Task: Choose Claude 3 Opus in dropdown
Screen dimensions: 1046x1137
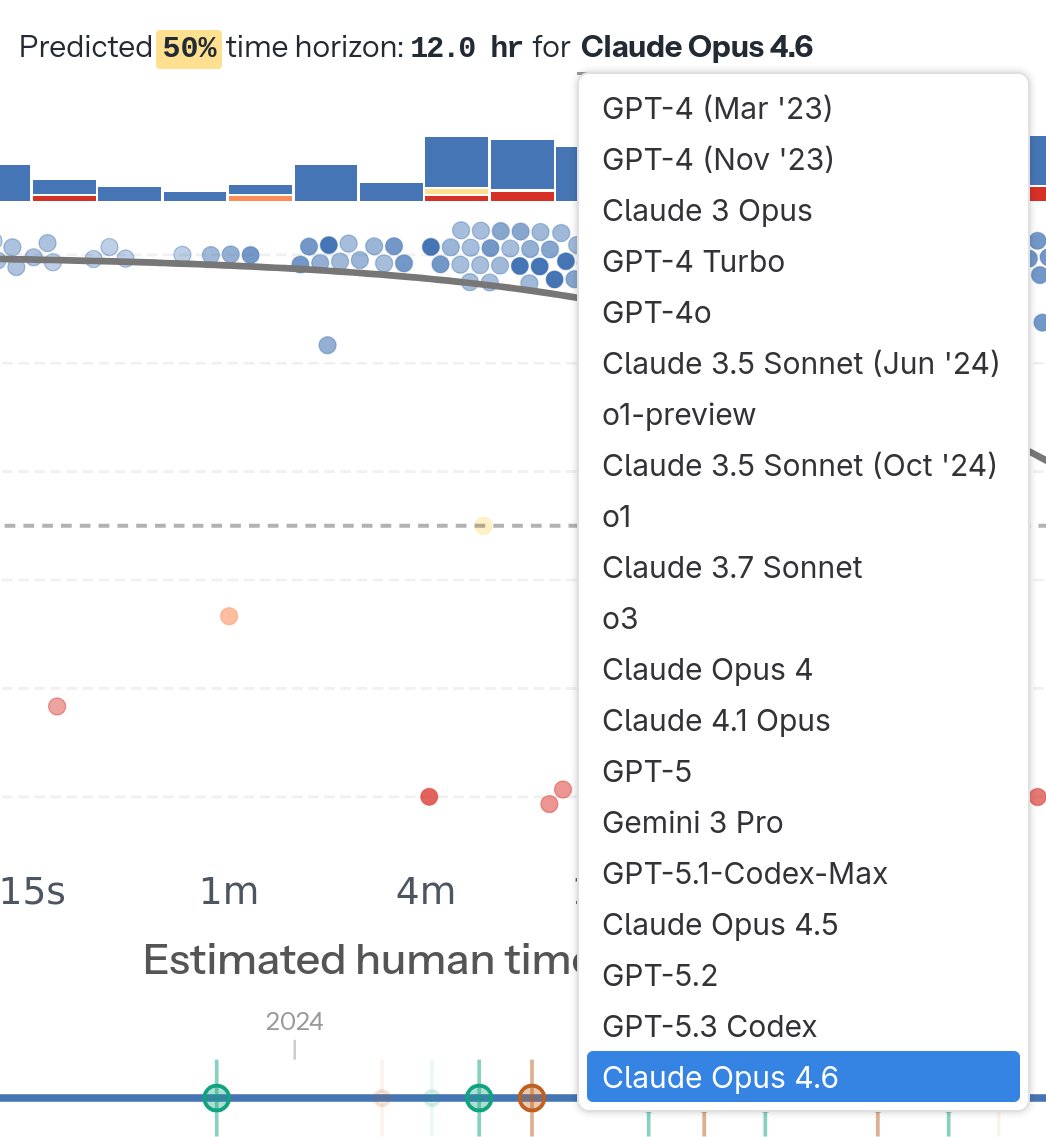Action: click(x=803, y=210)
